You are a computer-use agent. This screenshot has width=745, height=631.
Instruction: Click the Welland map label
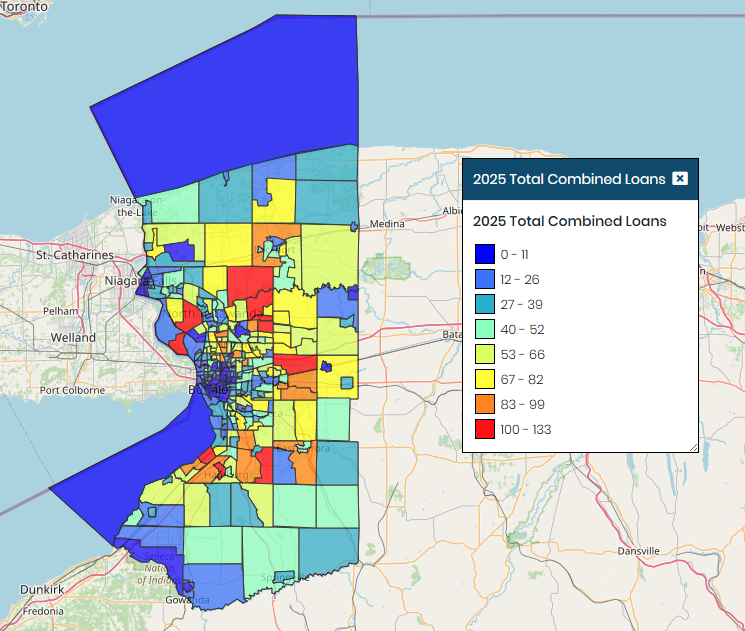[x=73, y=337]
